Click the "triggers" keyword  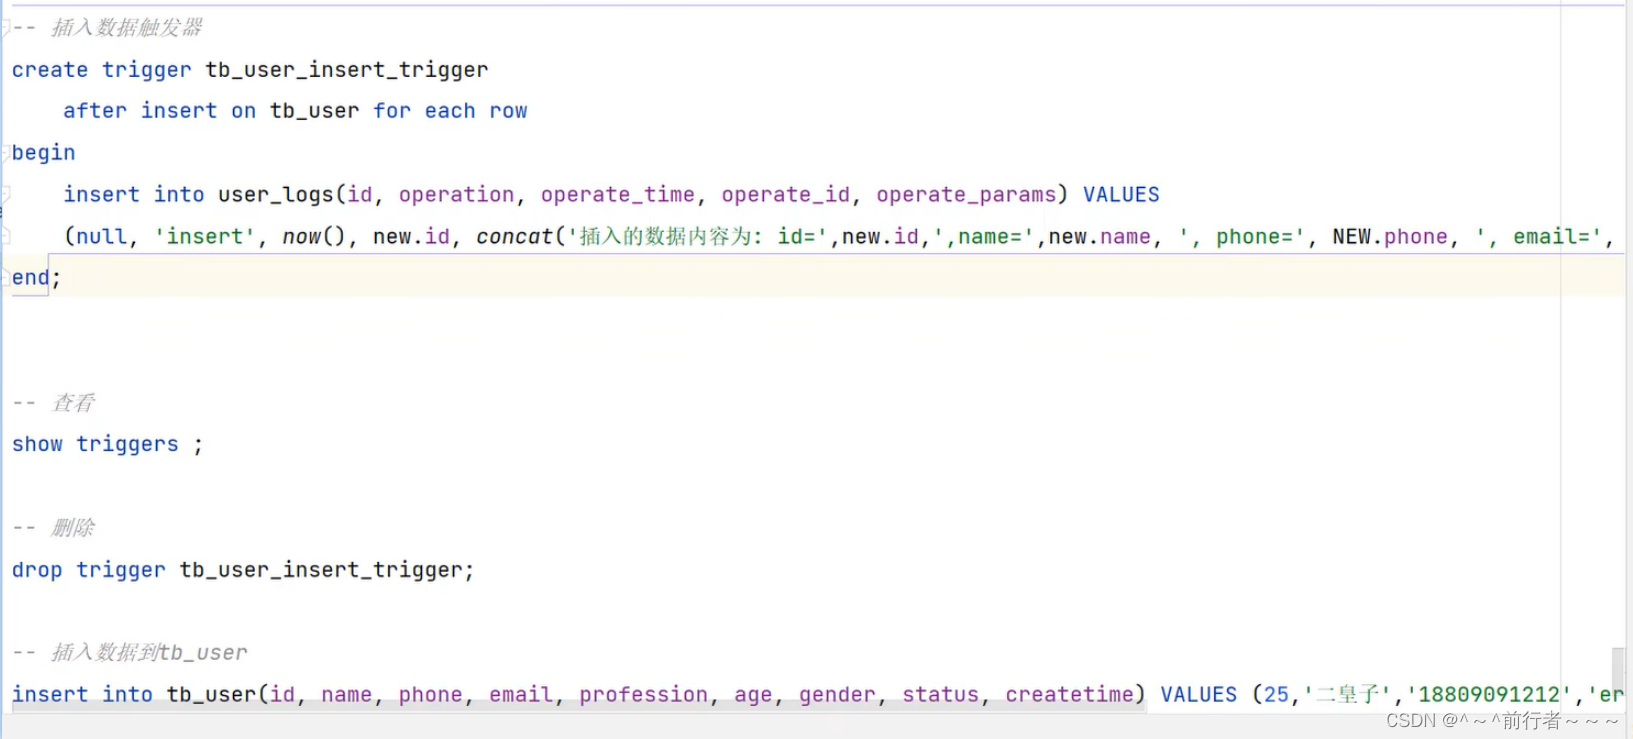pyautogui.click(x=127, y=445)
